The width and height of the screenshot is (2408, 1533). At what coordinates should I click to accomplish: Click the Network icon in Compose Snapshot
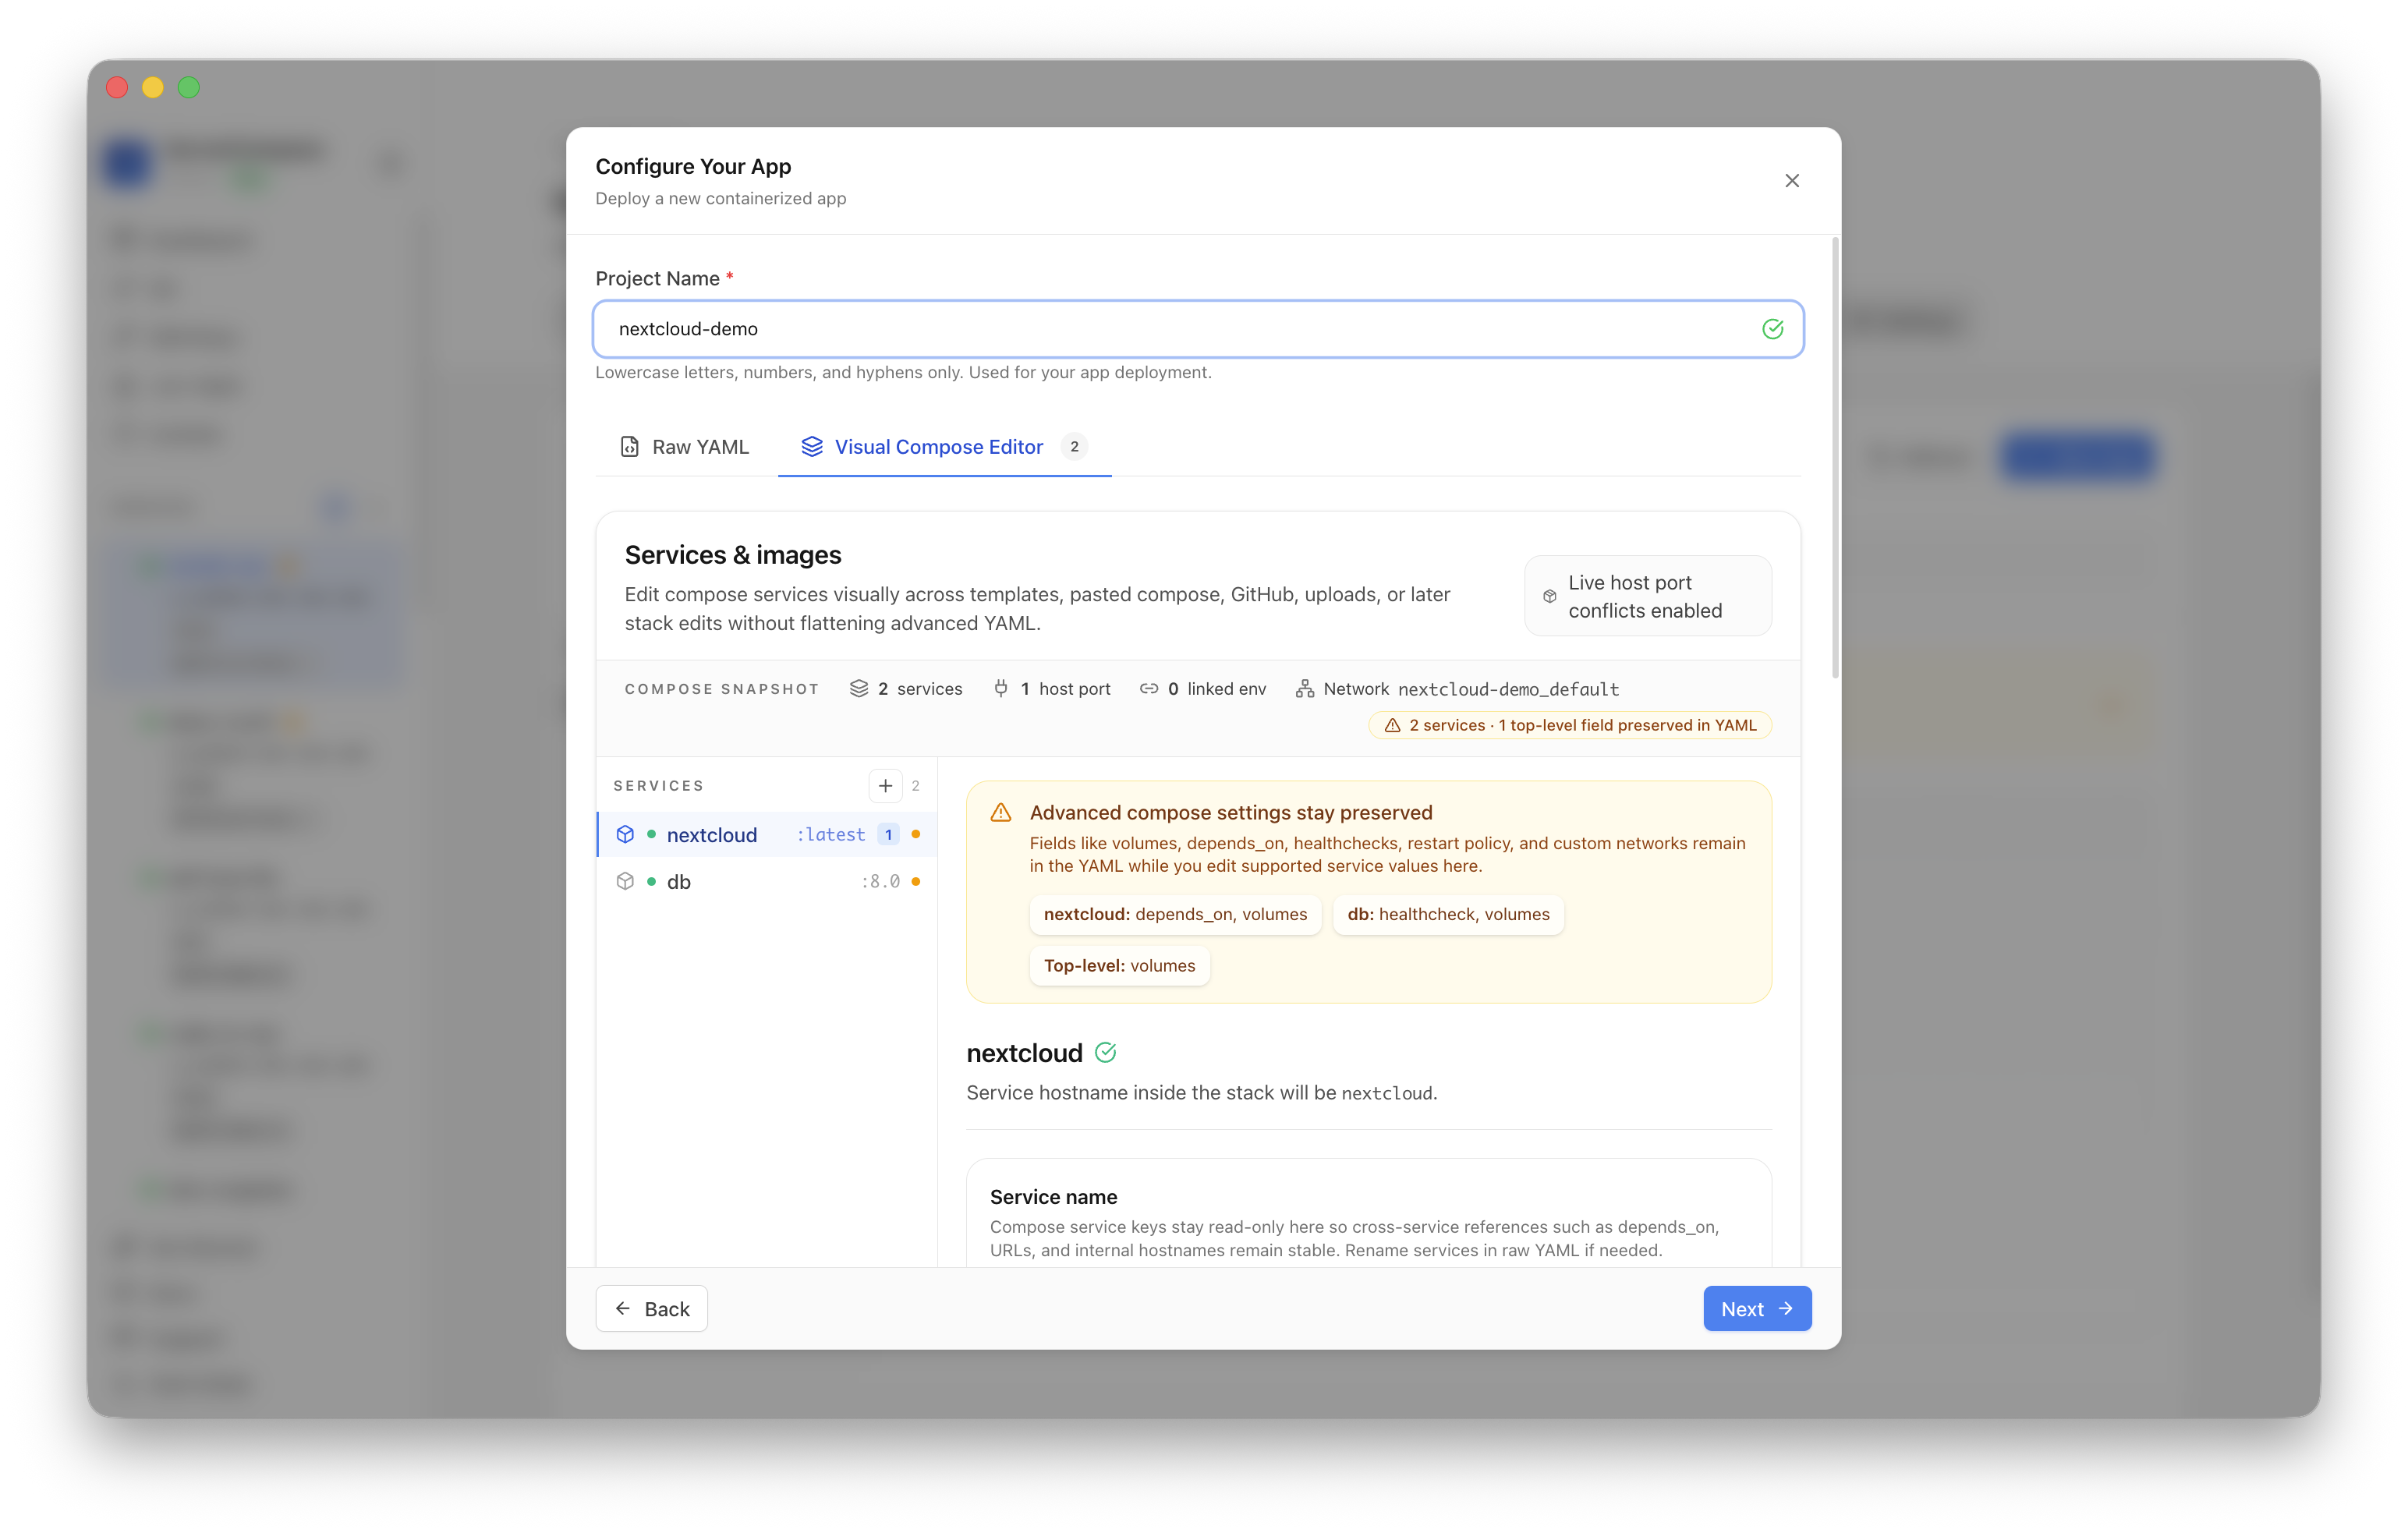[1304, 689]
